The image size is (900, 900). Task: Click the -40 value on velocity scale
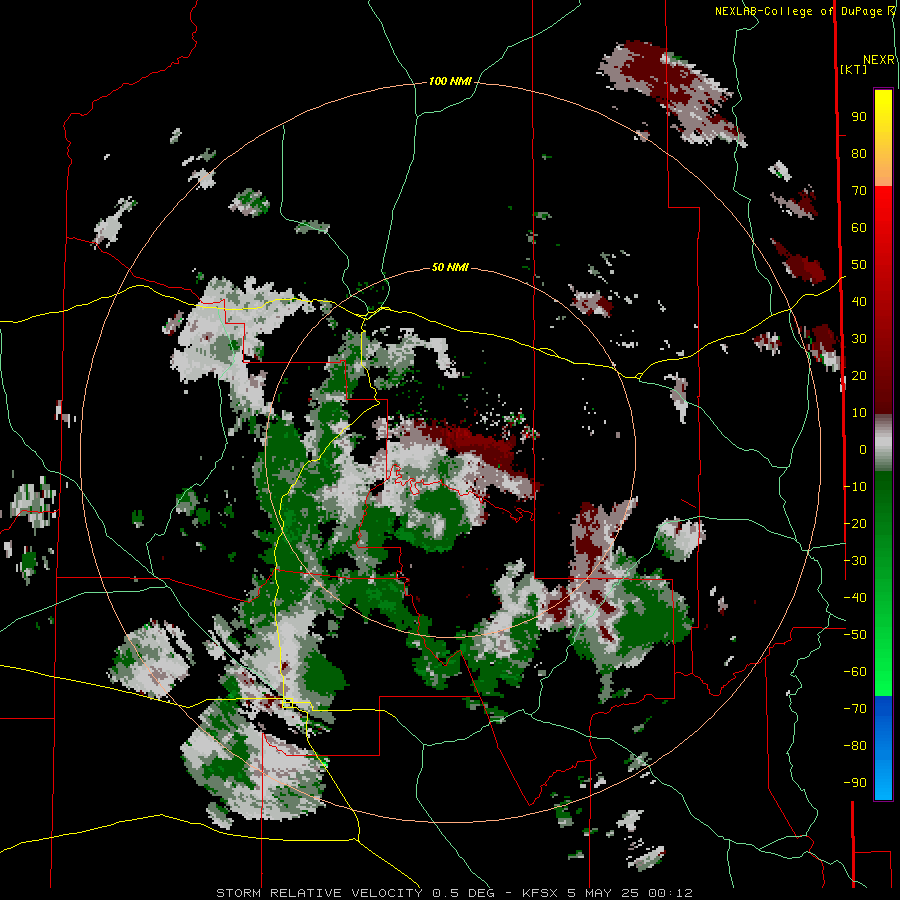855,598
